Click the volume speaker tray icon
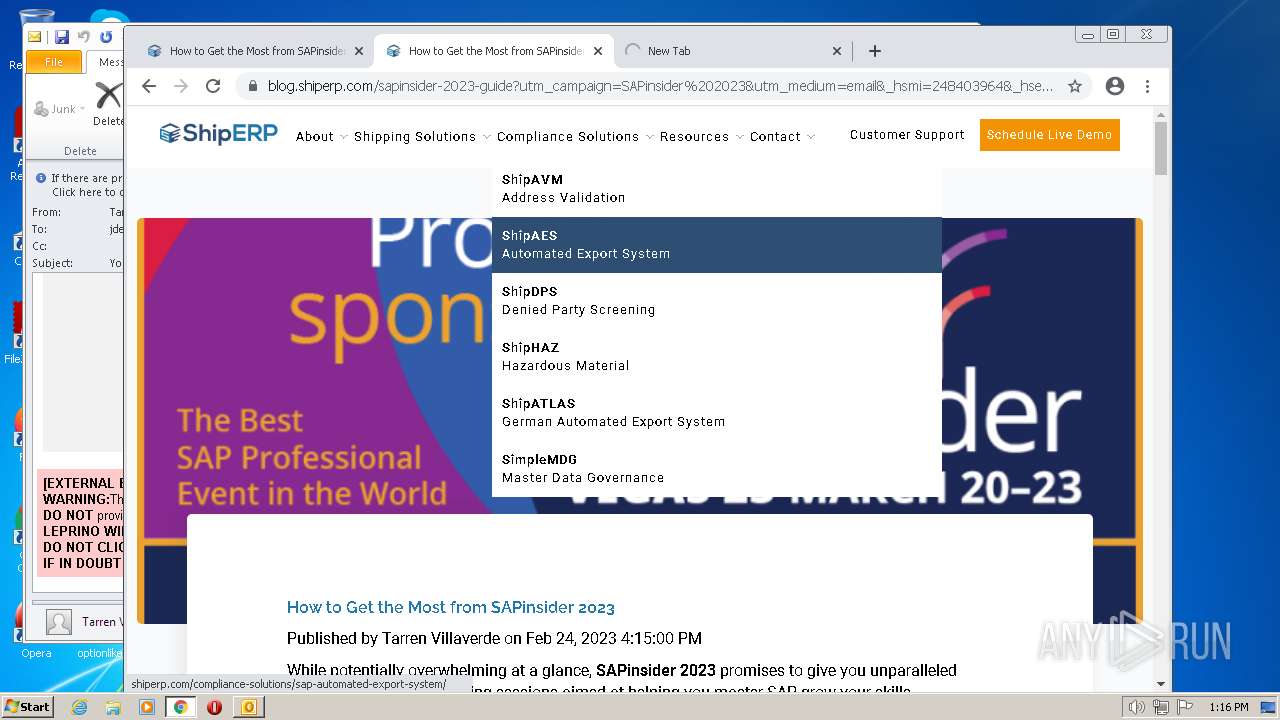 [1136, 707]
